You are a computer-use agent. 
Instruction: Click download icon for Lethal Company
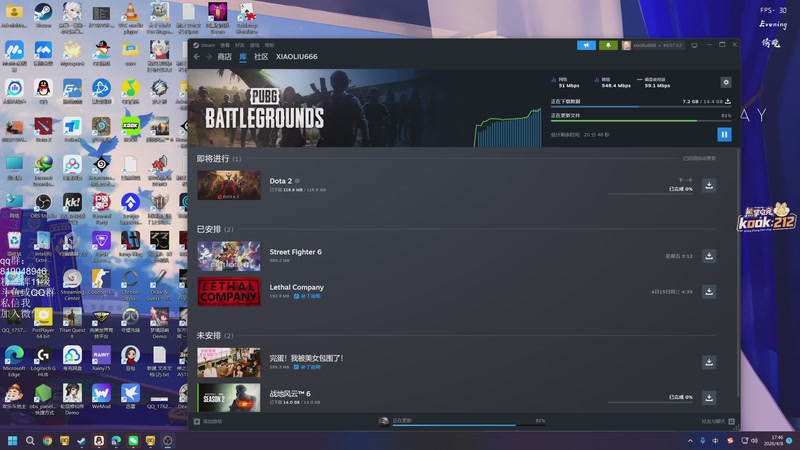(709, 292)
